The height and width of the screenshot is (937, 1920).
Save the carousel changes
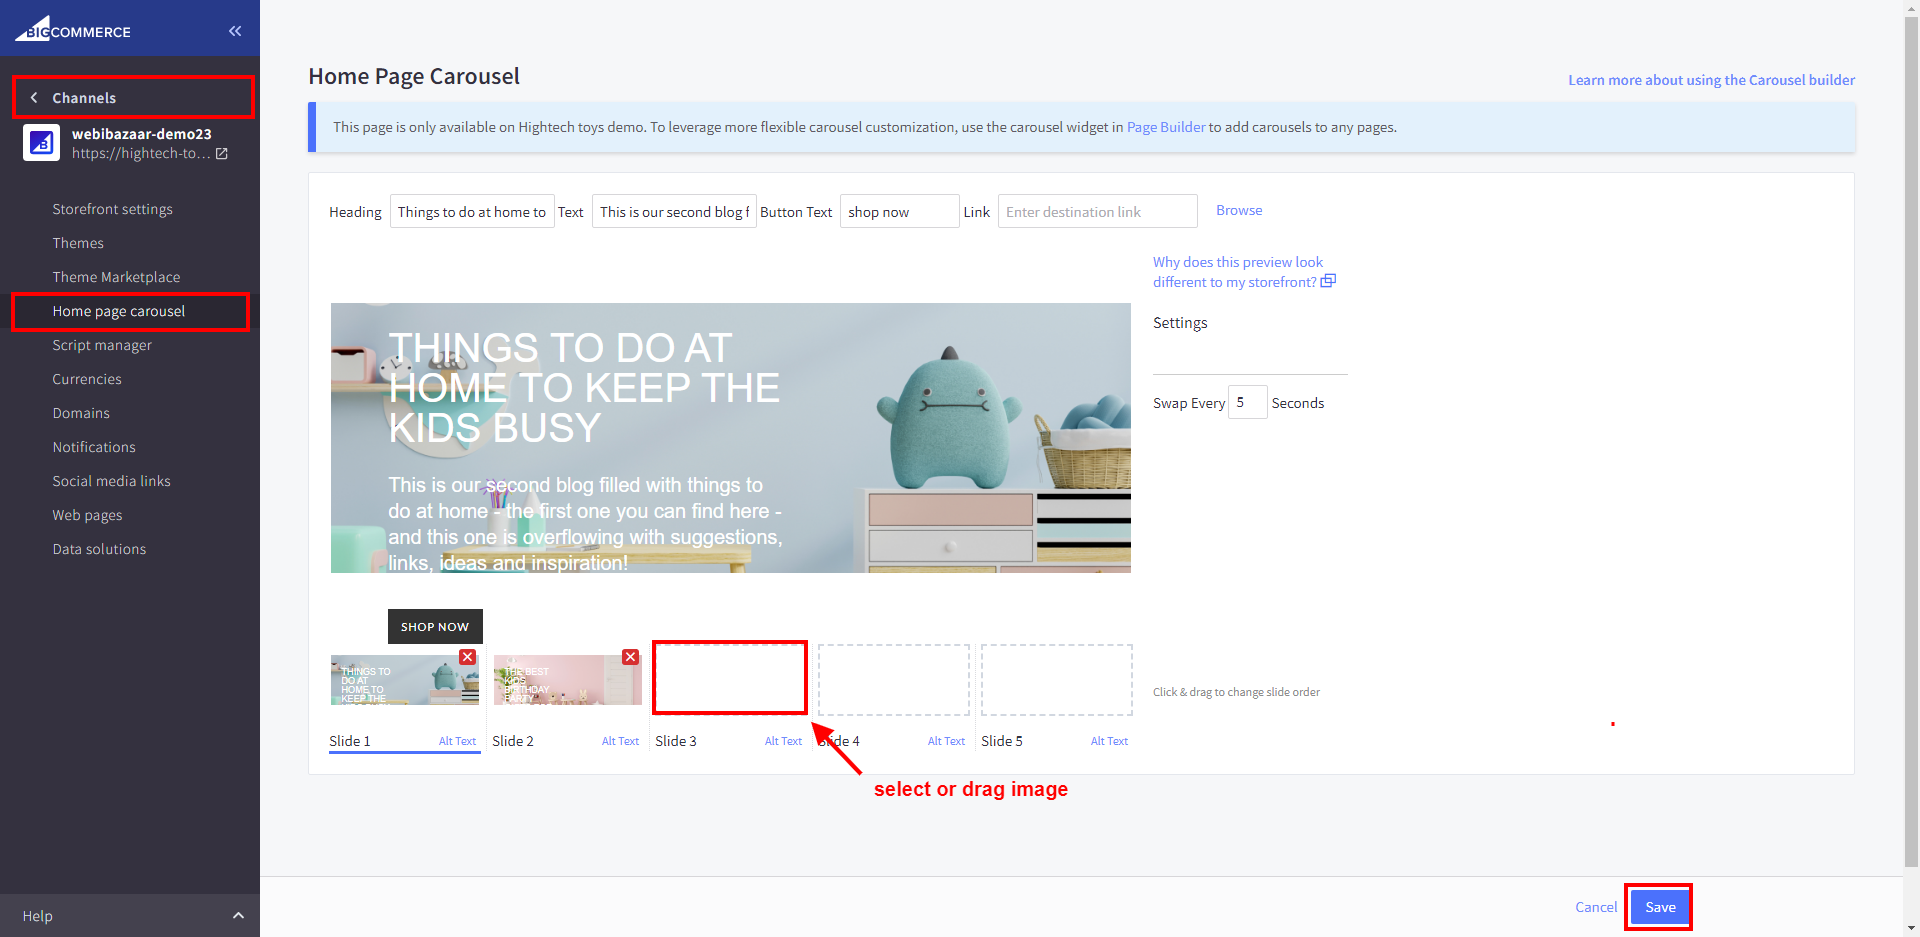pos(1659,907)
